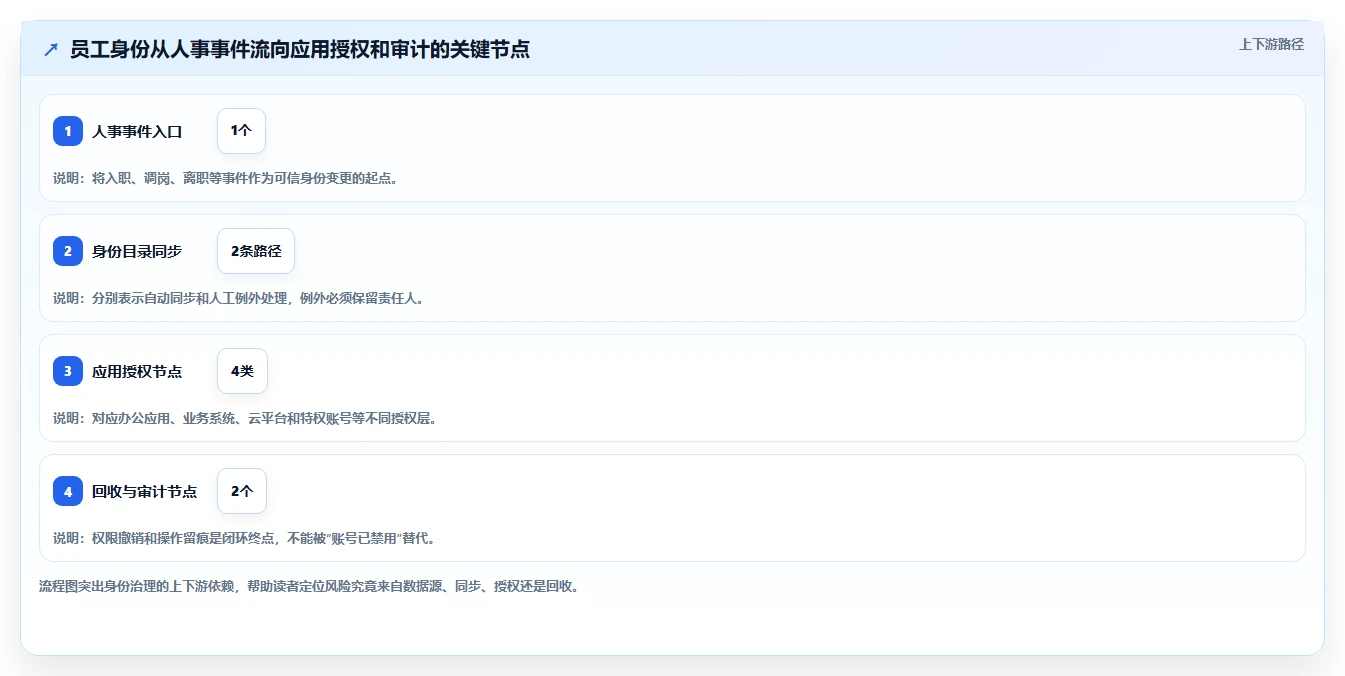
Task: Click the description mentioning "账号已禁用"
Action: 244,538
